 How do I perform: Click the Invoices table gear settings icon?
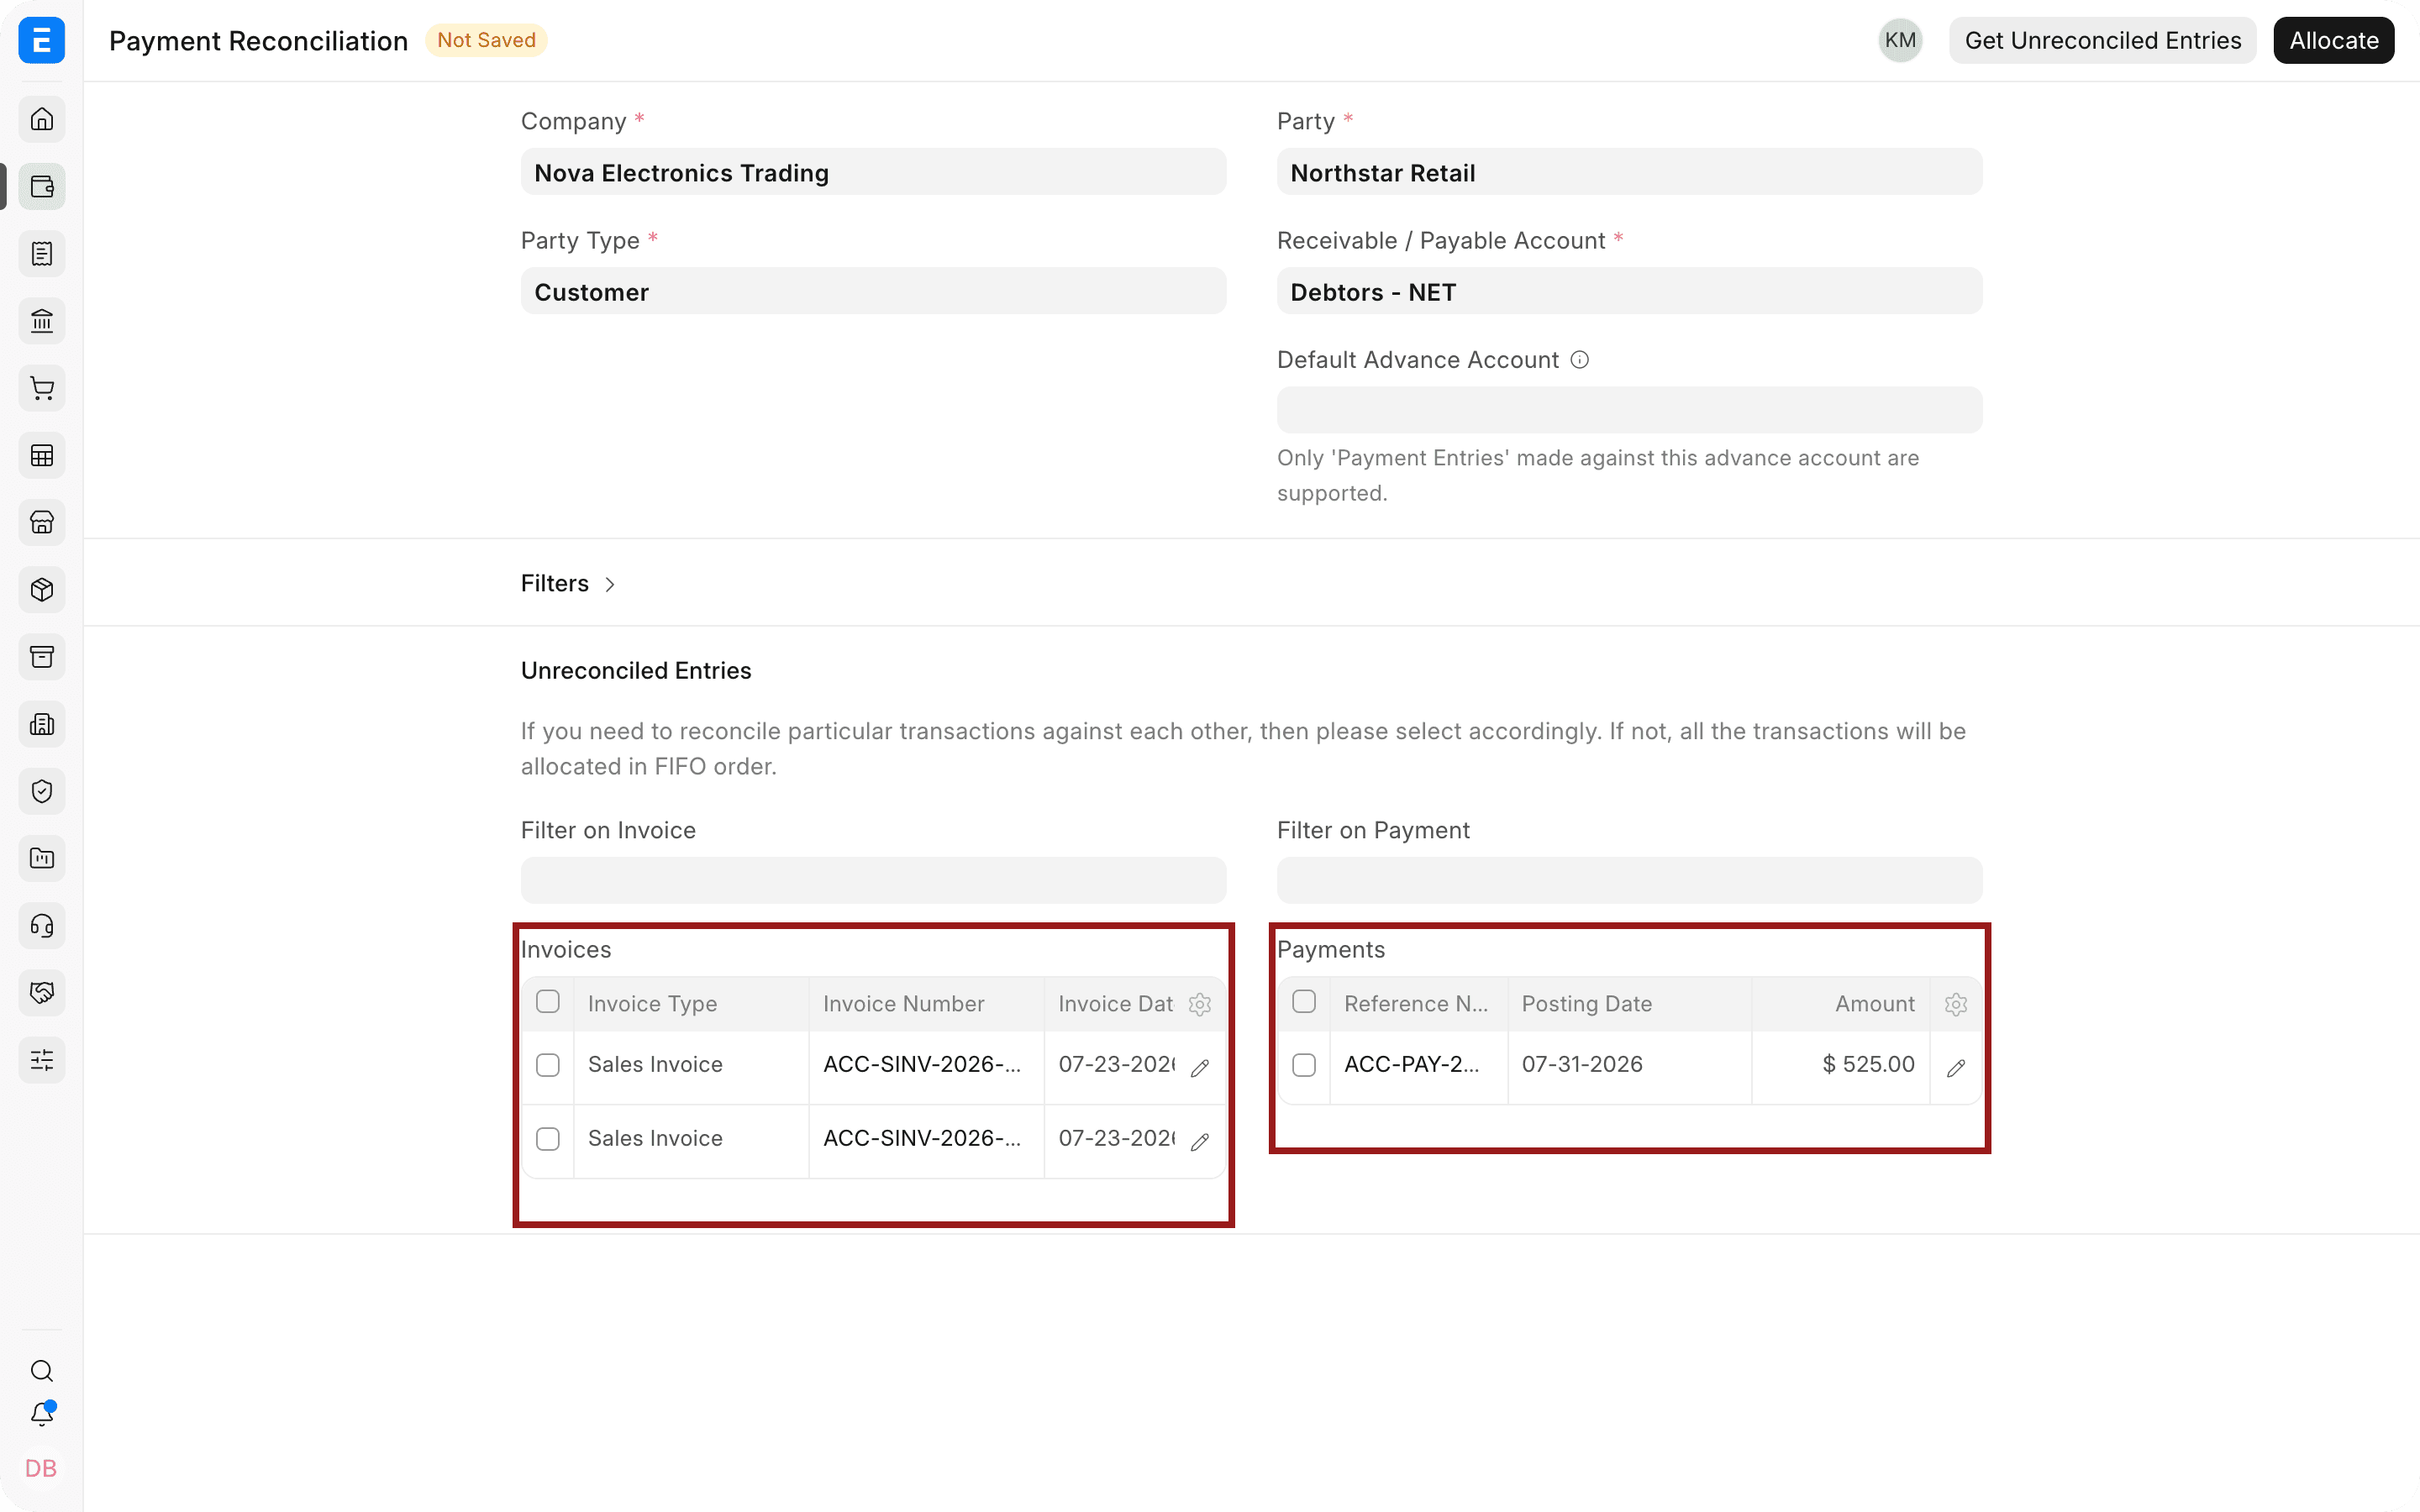(x=1200, y=1004)
